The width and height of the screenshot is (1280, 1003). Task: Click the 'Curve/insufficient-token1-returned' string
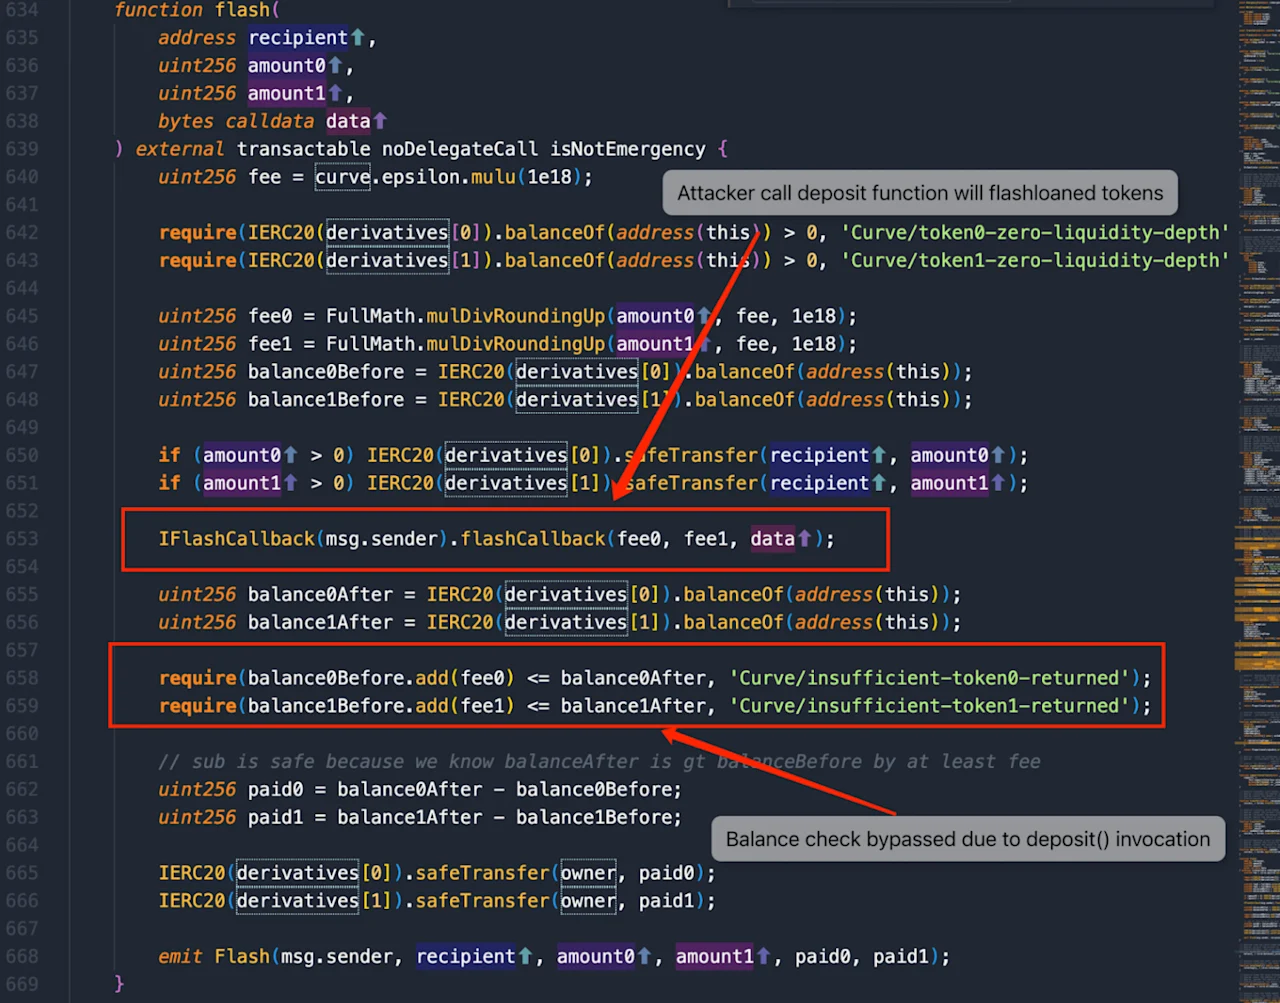(929, 706)
